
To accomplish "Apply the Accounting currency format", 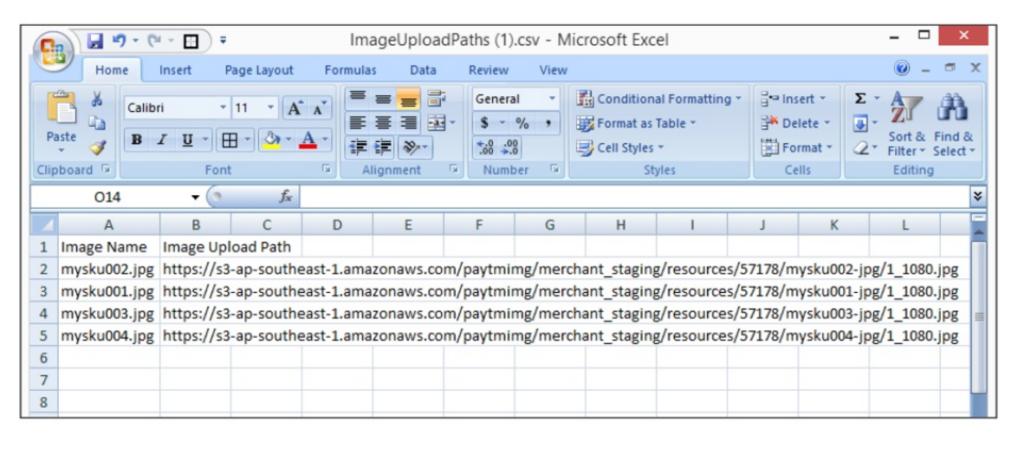I will 485,123.
